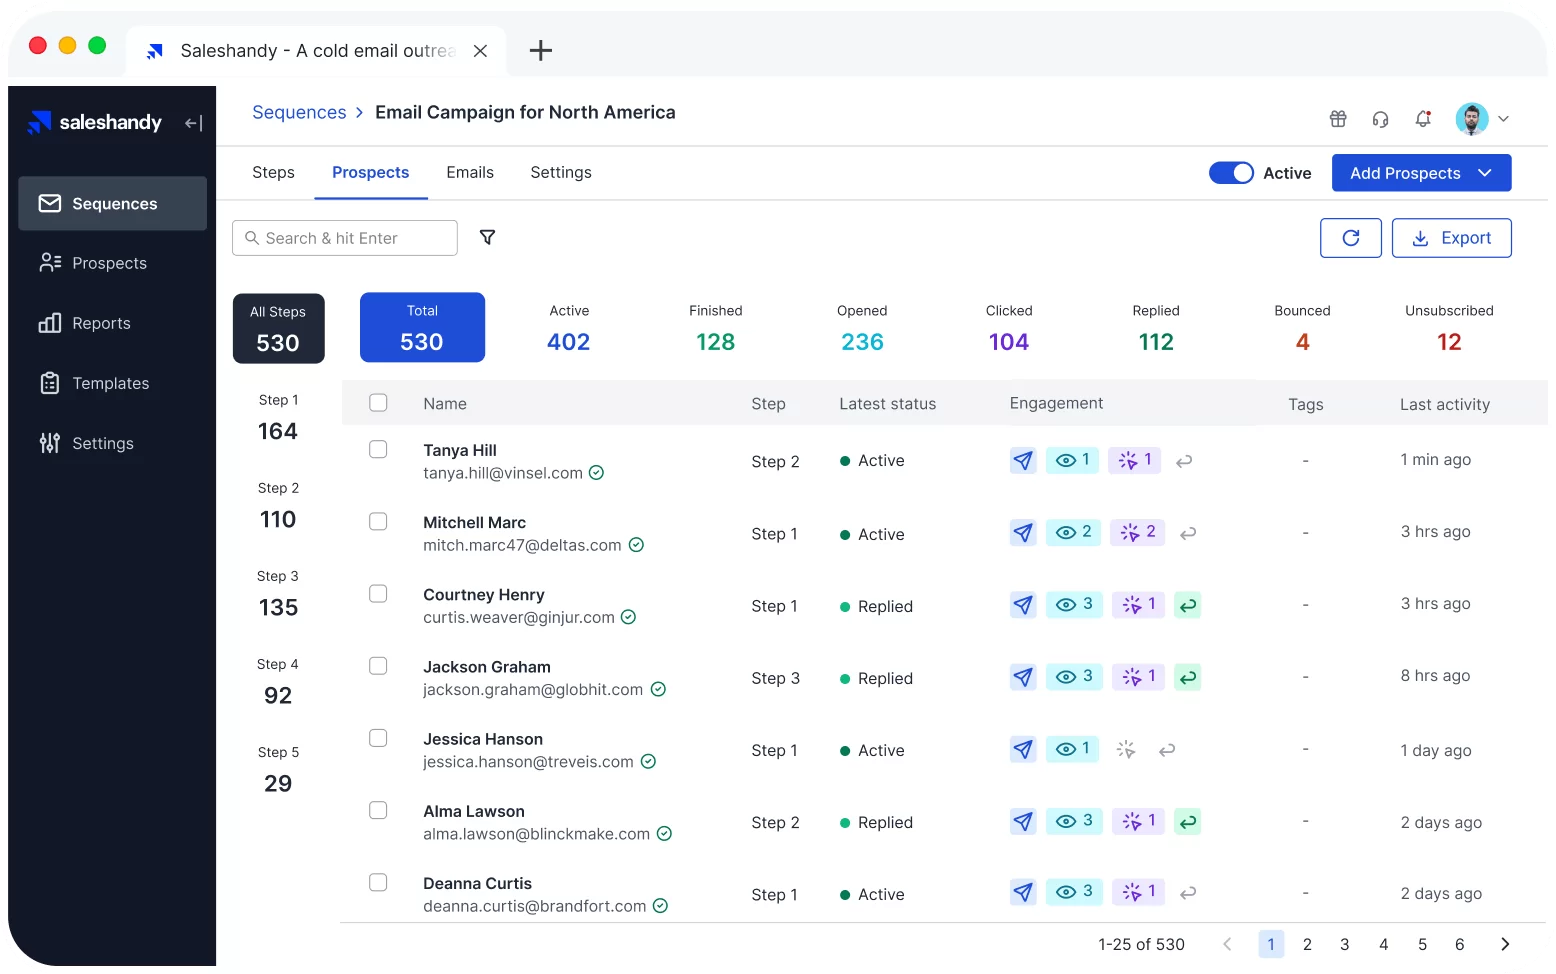Viewport: 1556px width, 974px height.
Task: Tick the select-all header checkbox
Action: 378,403
